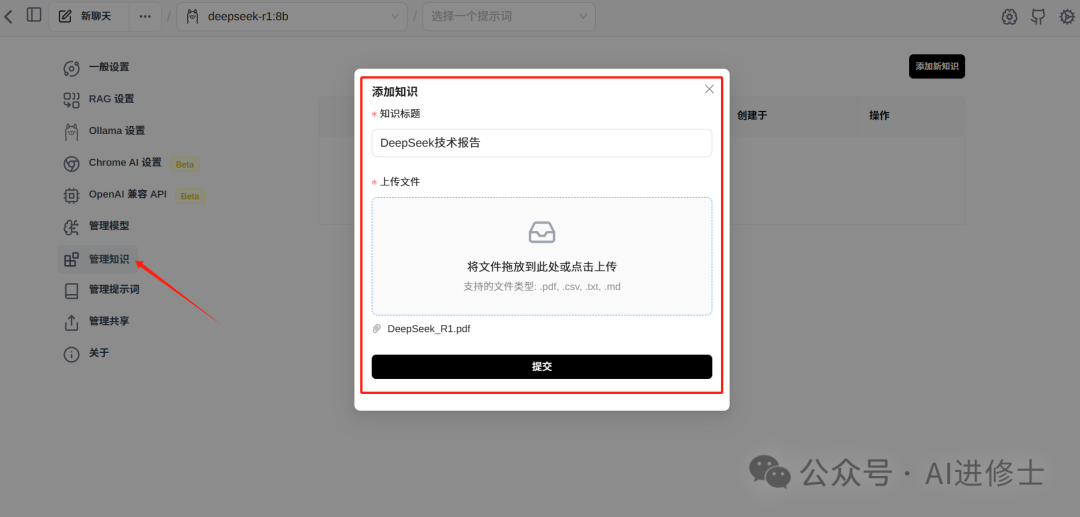Open the settings gear at far right
The image size is (1080, 517).
click(1066, 17)
